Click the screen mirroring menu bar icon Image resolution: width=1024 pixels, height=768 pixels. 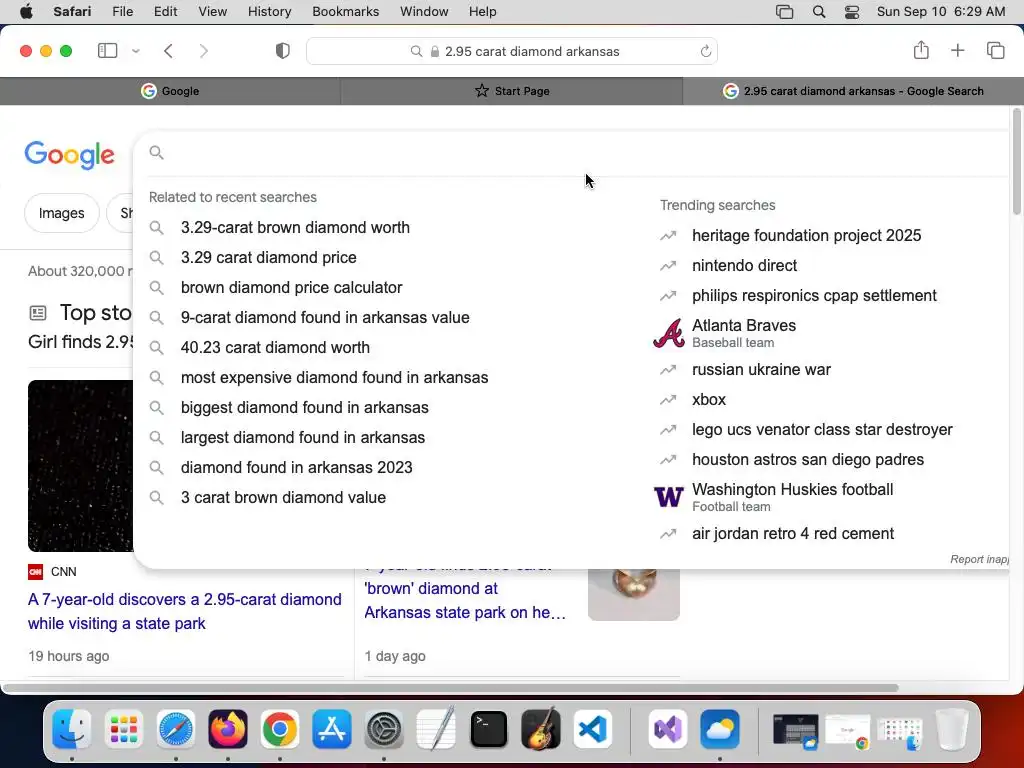[x=784, y=12]
